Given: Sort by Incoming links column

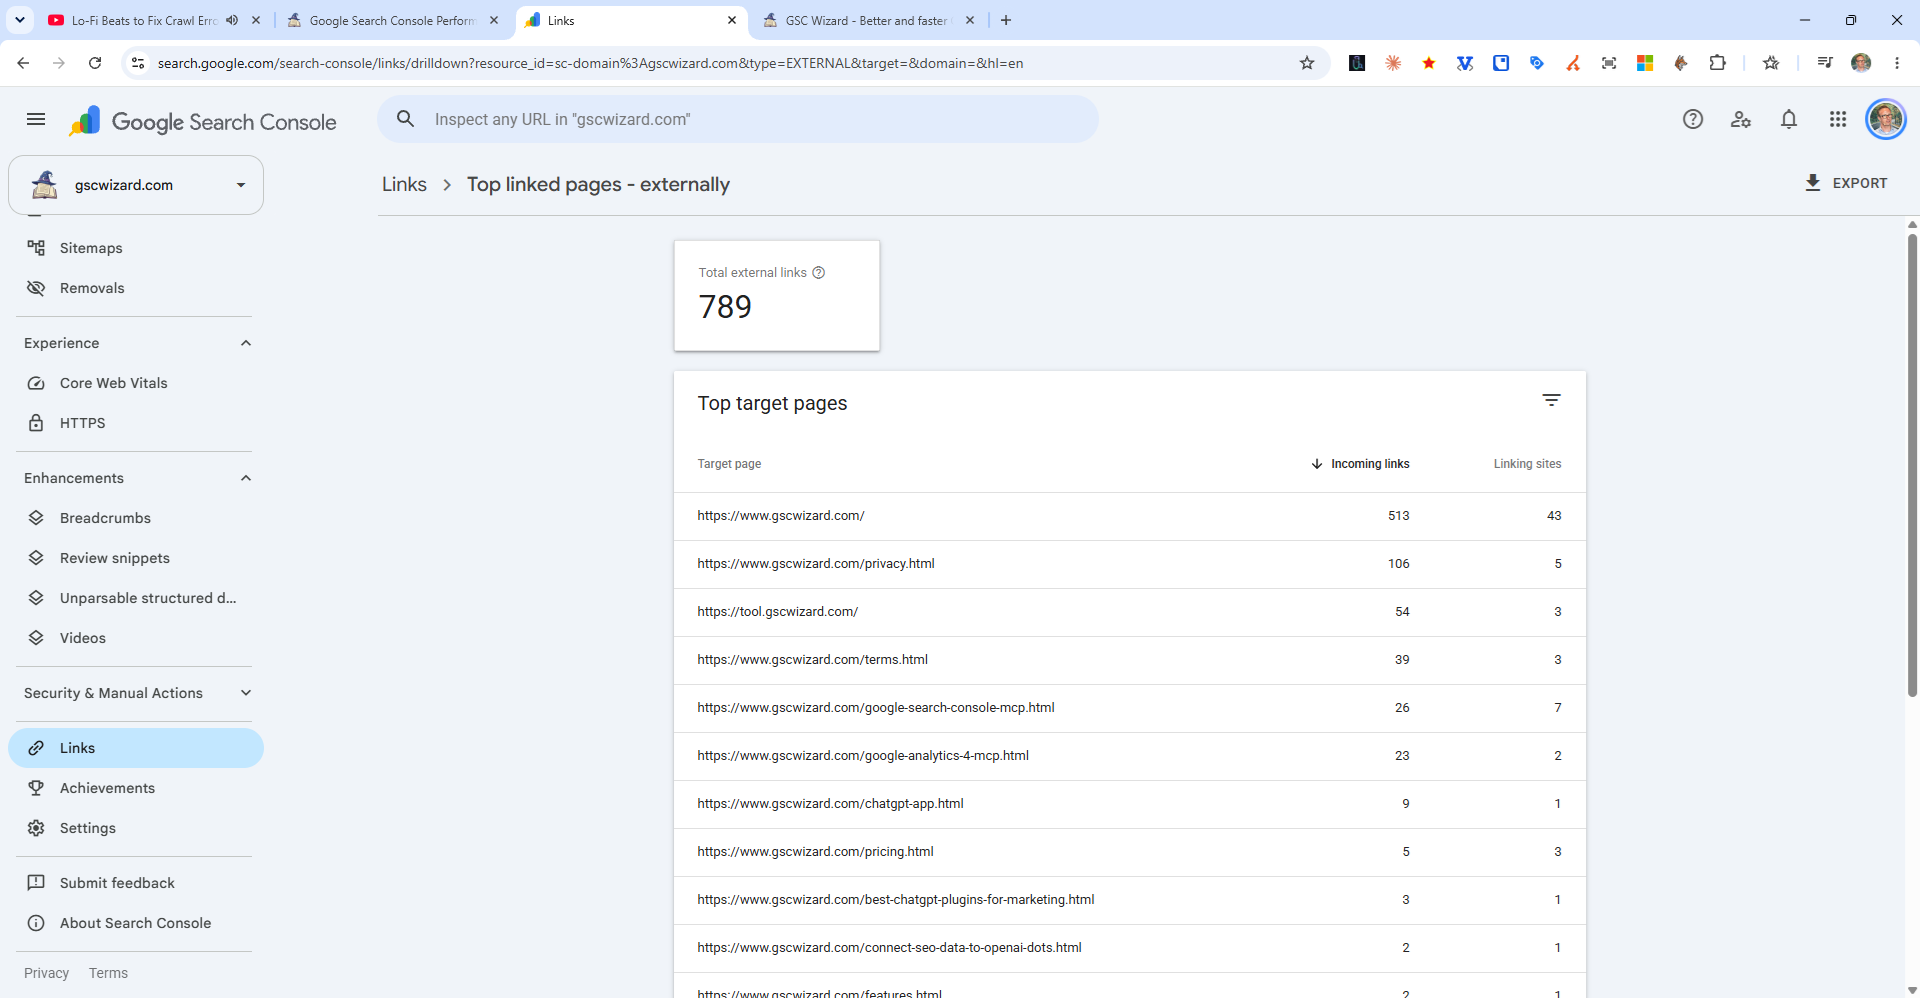Looking at the screenshot, I should click(1360, 464).
